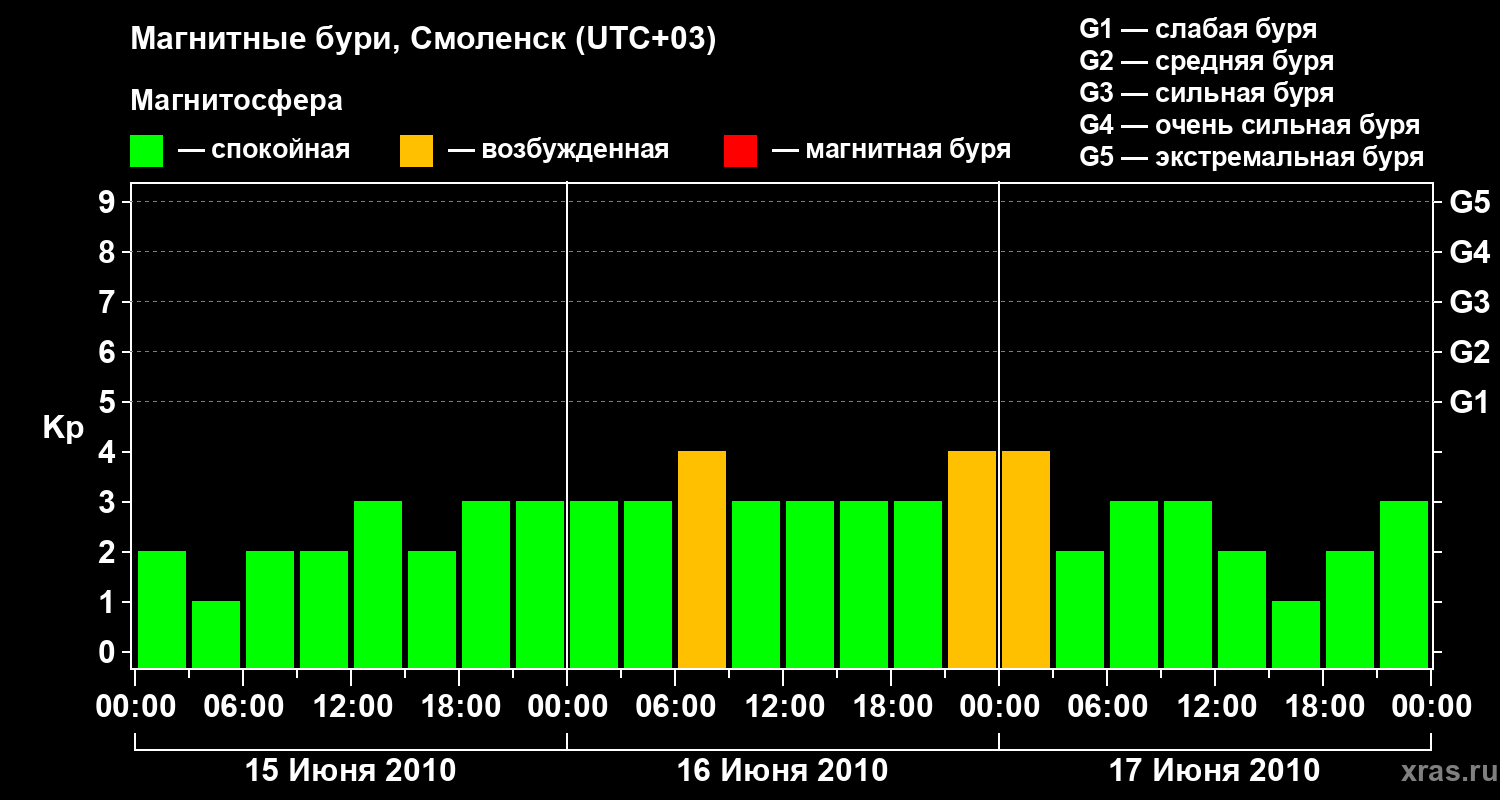Click the orange bar starting 00:00 on 17 Июня

tap(1026, 559)
